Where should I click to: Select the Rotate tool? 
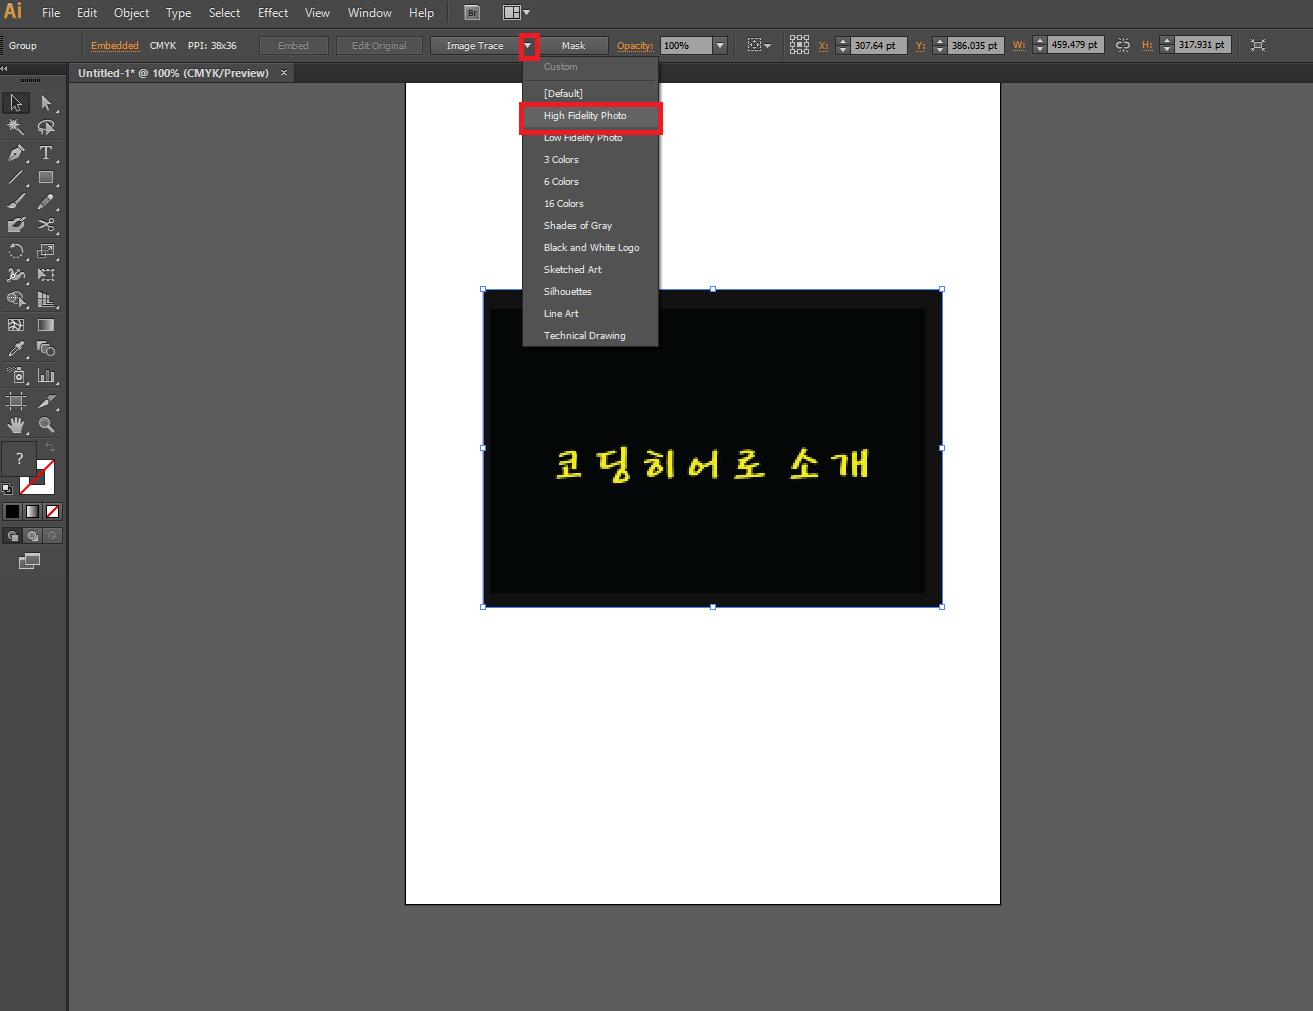pos(16,251)
